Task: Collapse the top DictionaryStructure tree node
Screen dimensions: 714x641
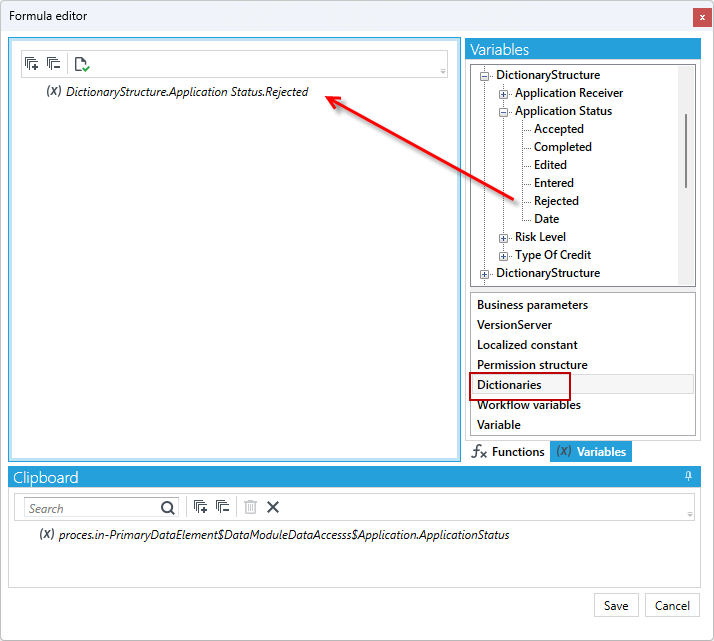Action: pos(484,76)
